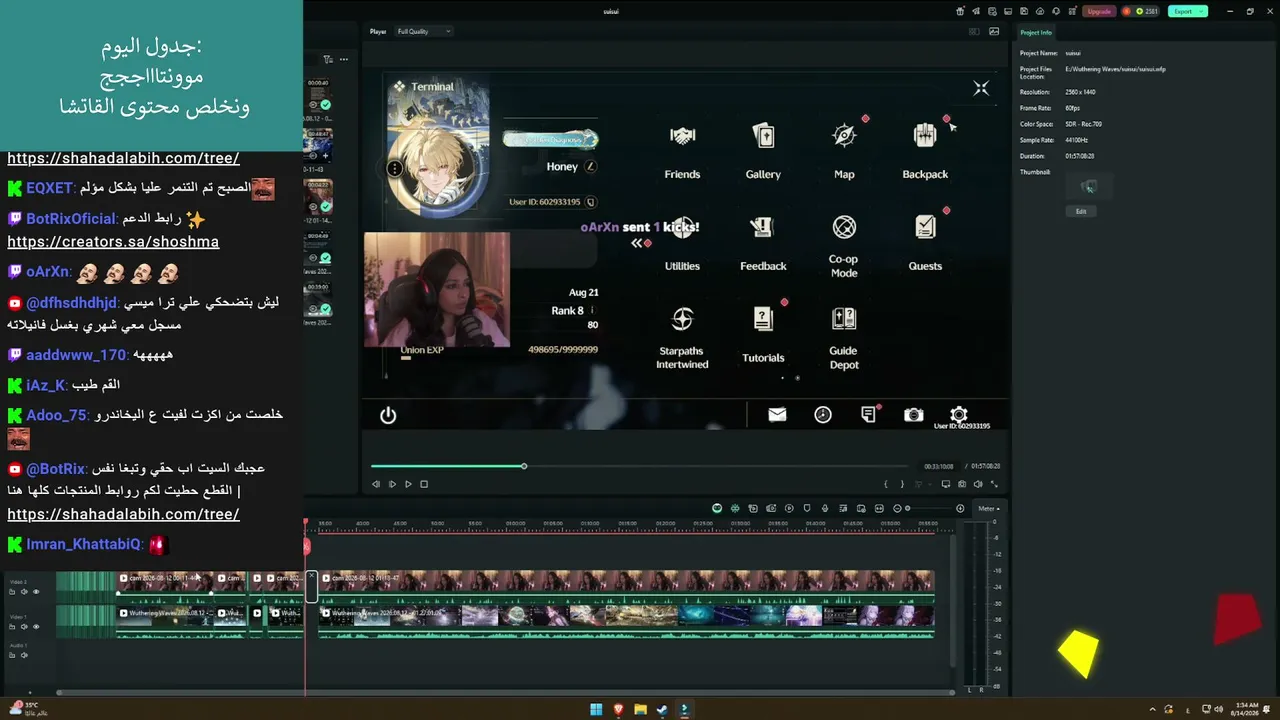Stop playback with the square stop button

424,484
